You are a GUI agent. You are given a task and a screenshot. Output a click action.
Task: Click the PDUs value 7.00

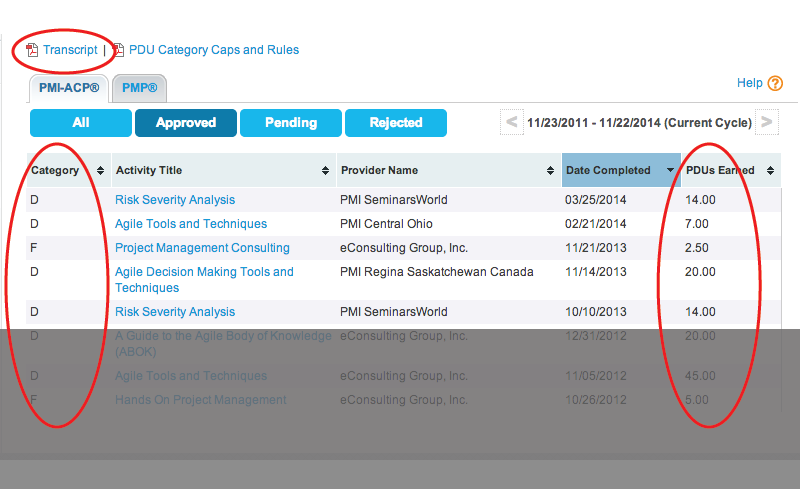(x=696, y=224)
